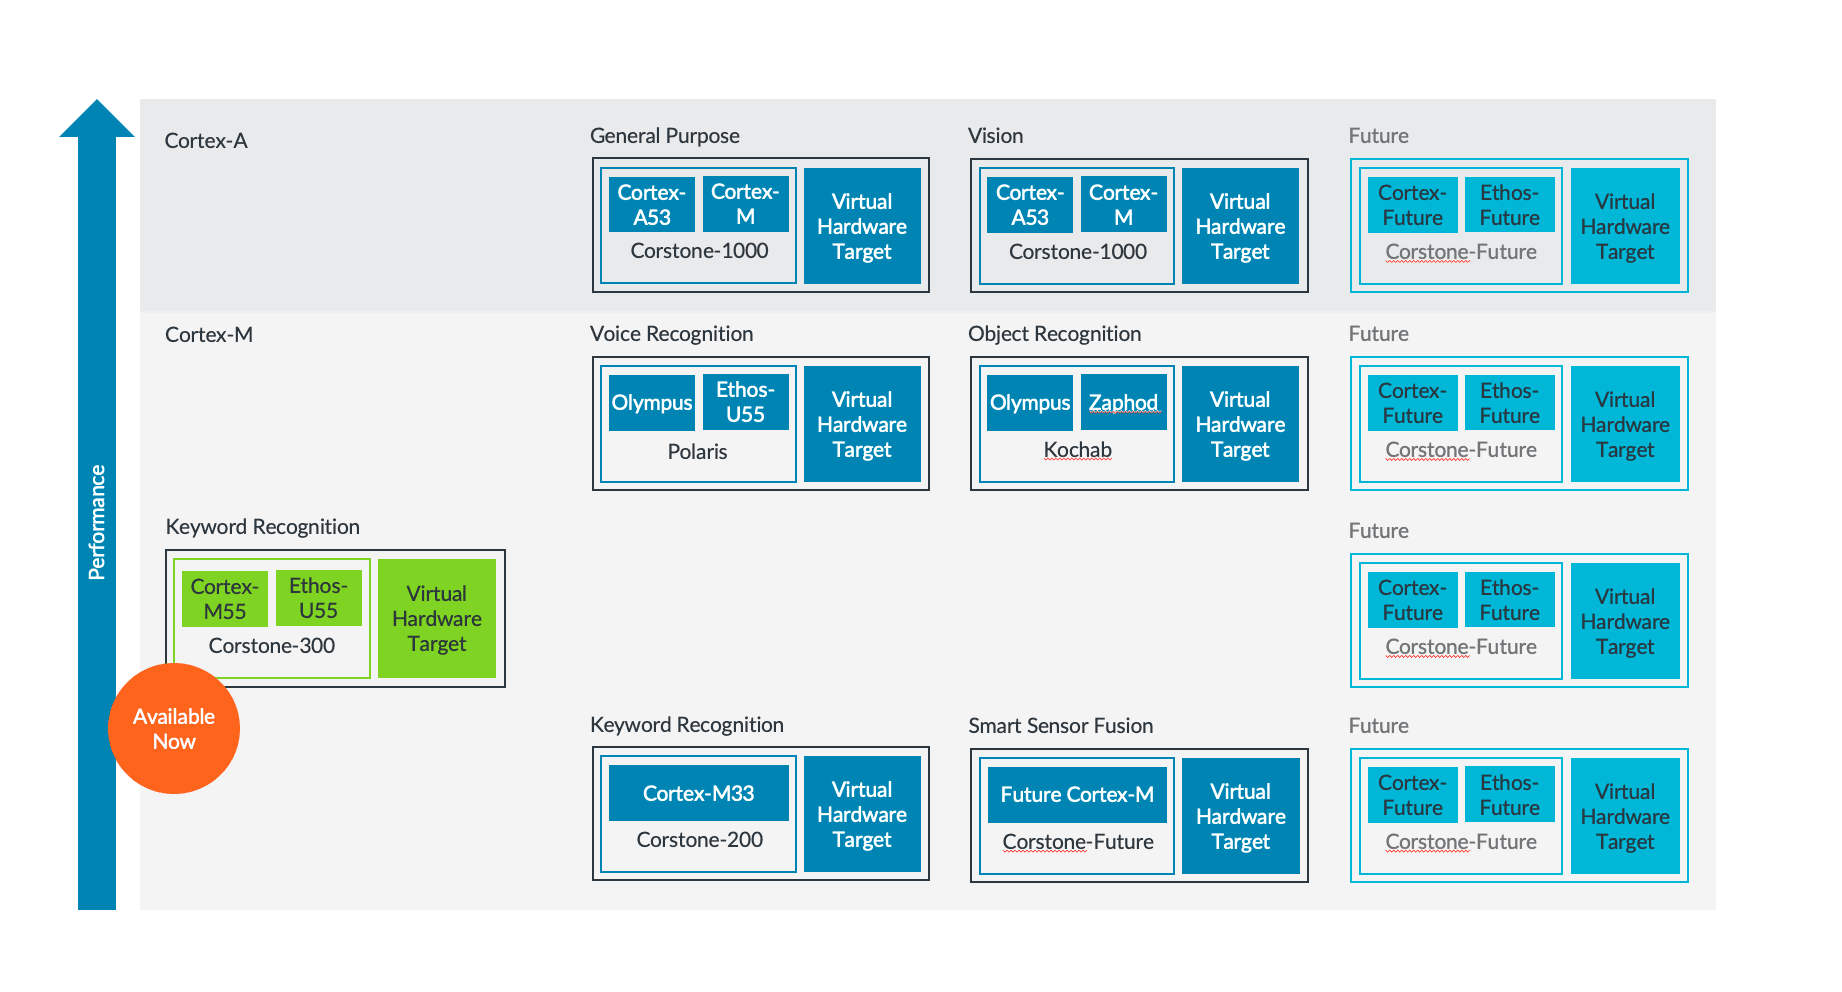Image resolution: width=1842 pixels, height=992 pixels.
Task: Click Virtual Hardware Target in Vision group
Action: coord(1240,226)
